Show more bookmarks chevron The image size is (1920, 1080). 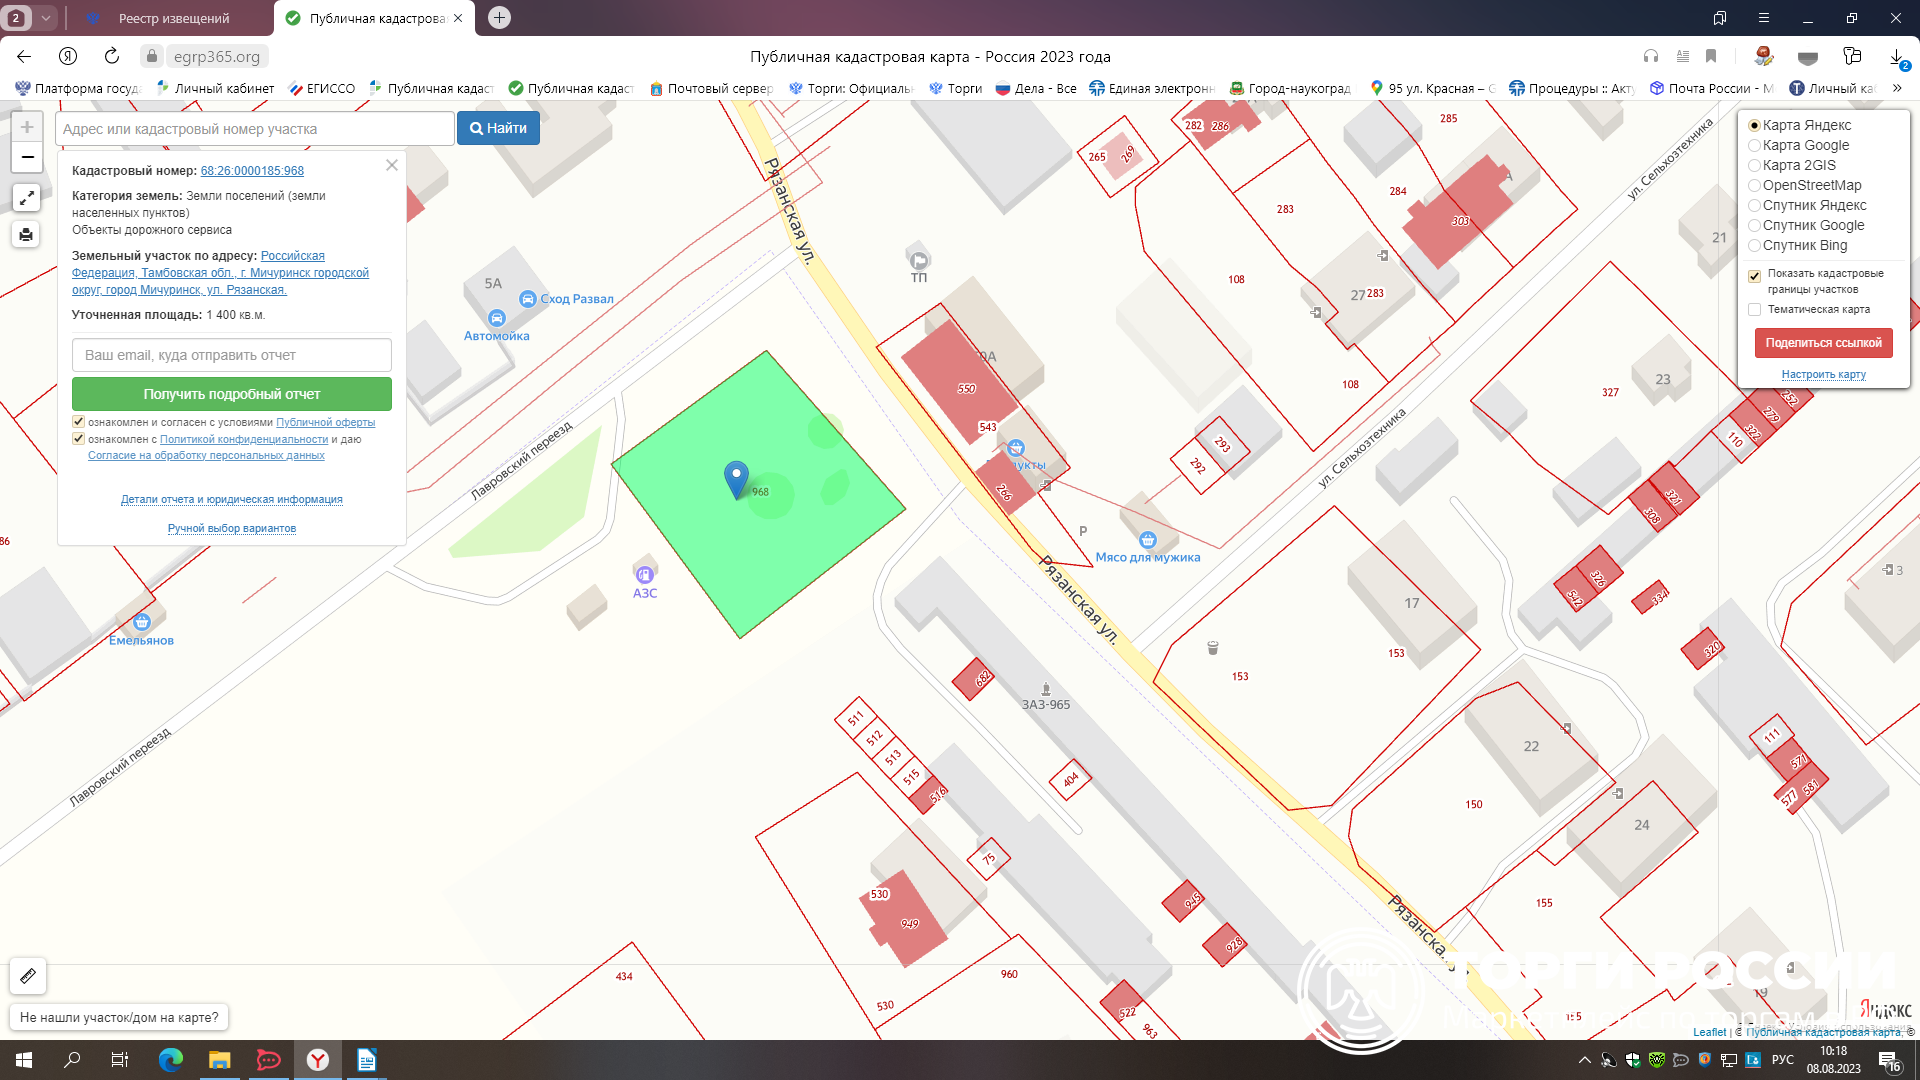(1897, 88)
